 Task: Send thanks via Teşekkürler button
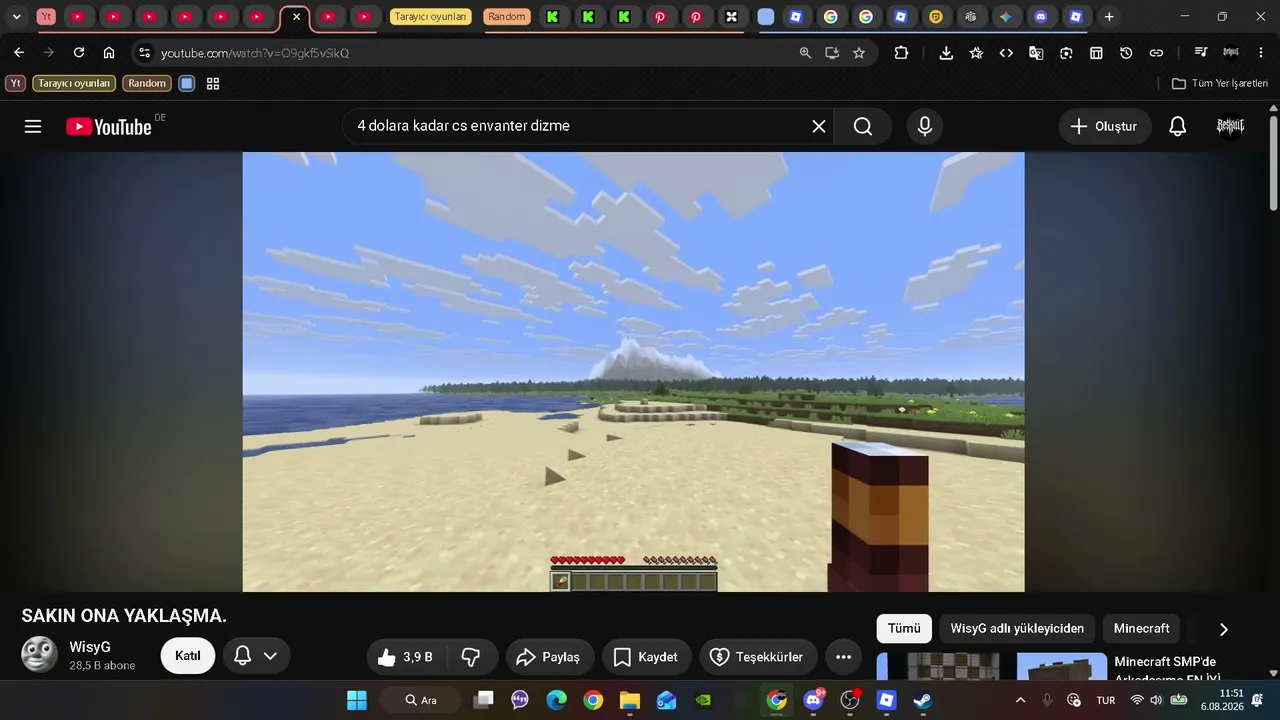757,657
